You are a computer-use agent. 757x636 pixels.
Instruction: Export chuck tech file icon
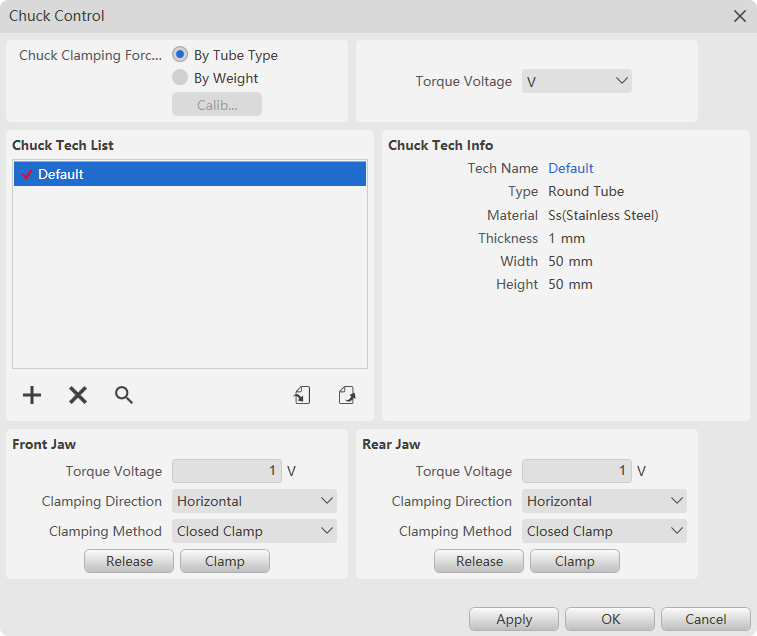(347, 395)
